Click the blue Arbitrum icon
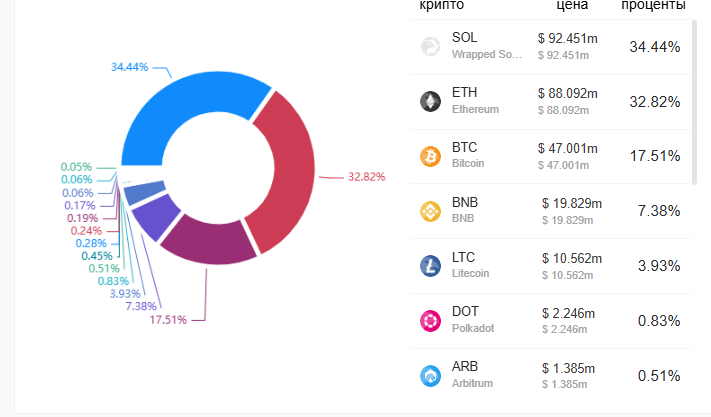Screen dimensions: 711x417 coord(430,375)
